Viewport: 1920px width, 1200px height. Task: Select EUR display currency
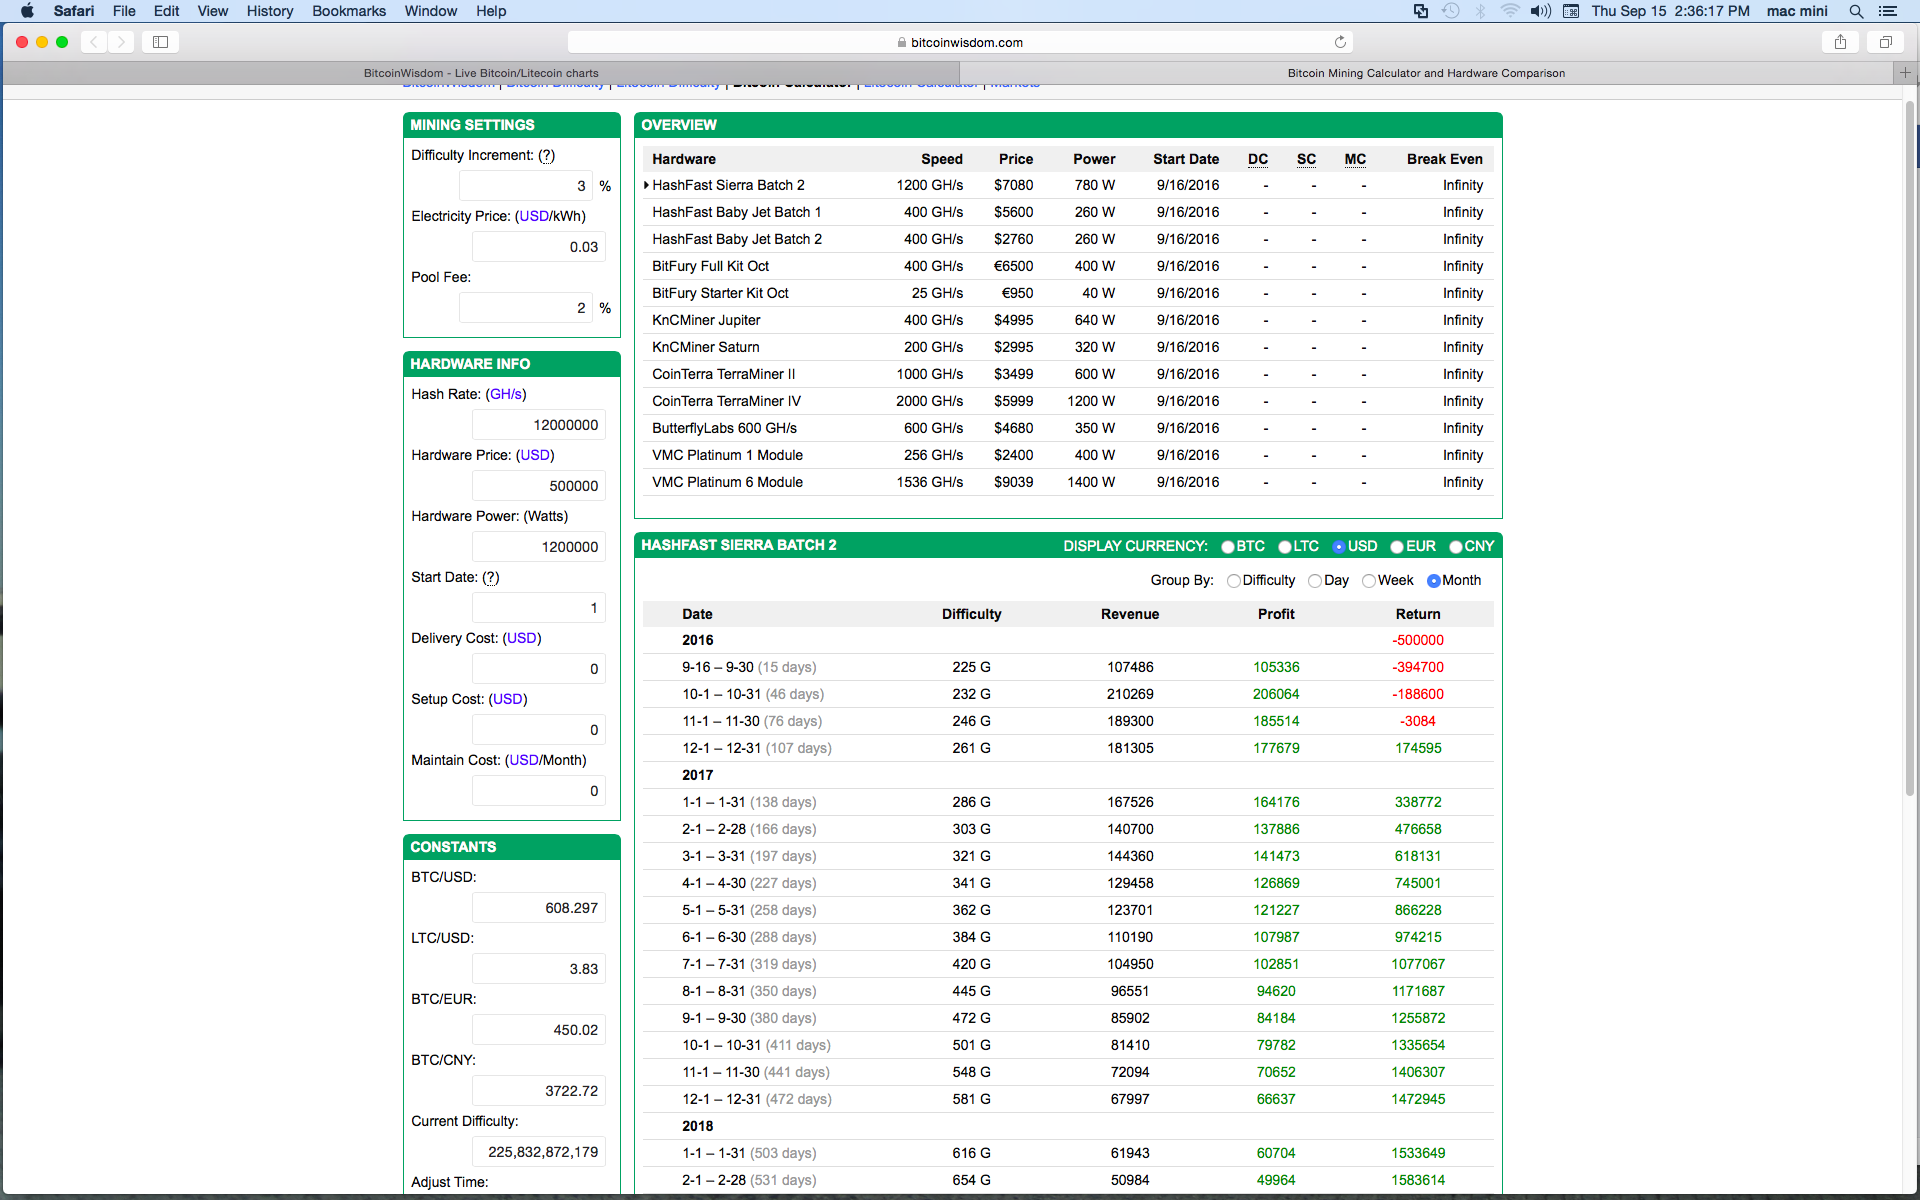(1397, 547)
